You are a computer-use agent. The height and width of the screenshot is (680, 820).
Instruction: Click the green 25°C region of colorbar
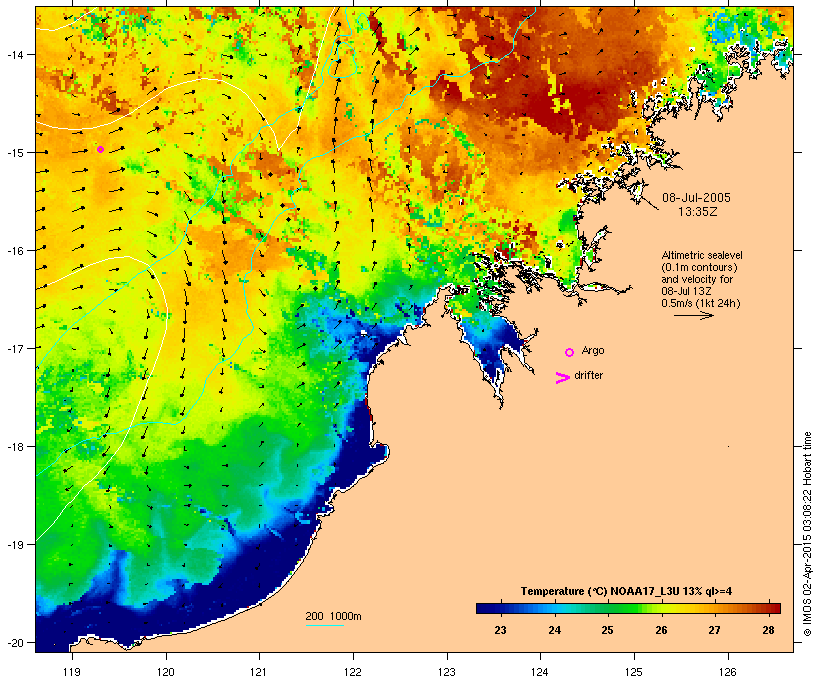coord(607,608)
